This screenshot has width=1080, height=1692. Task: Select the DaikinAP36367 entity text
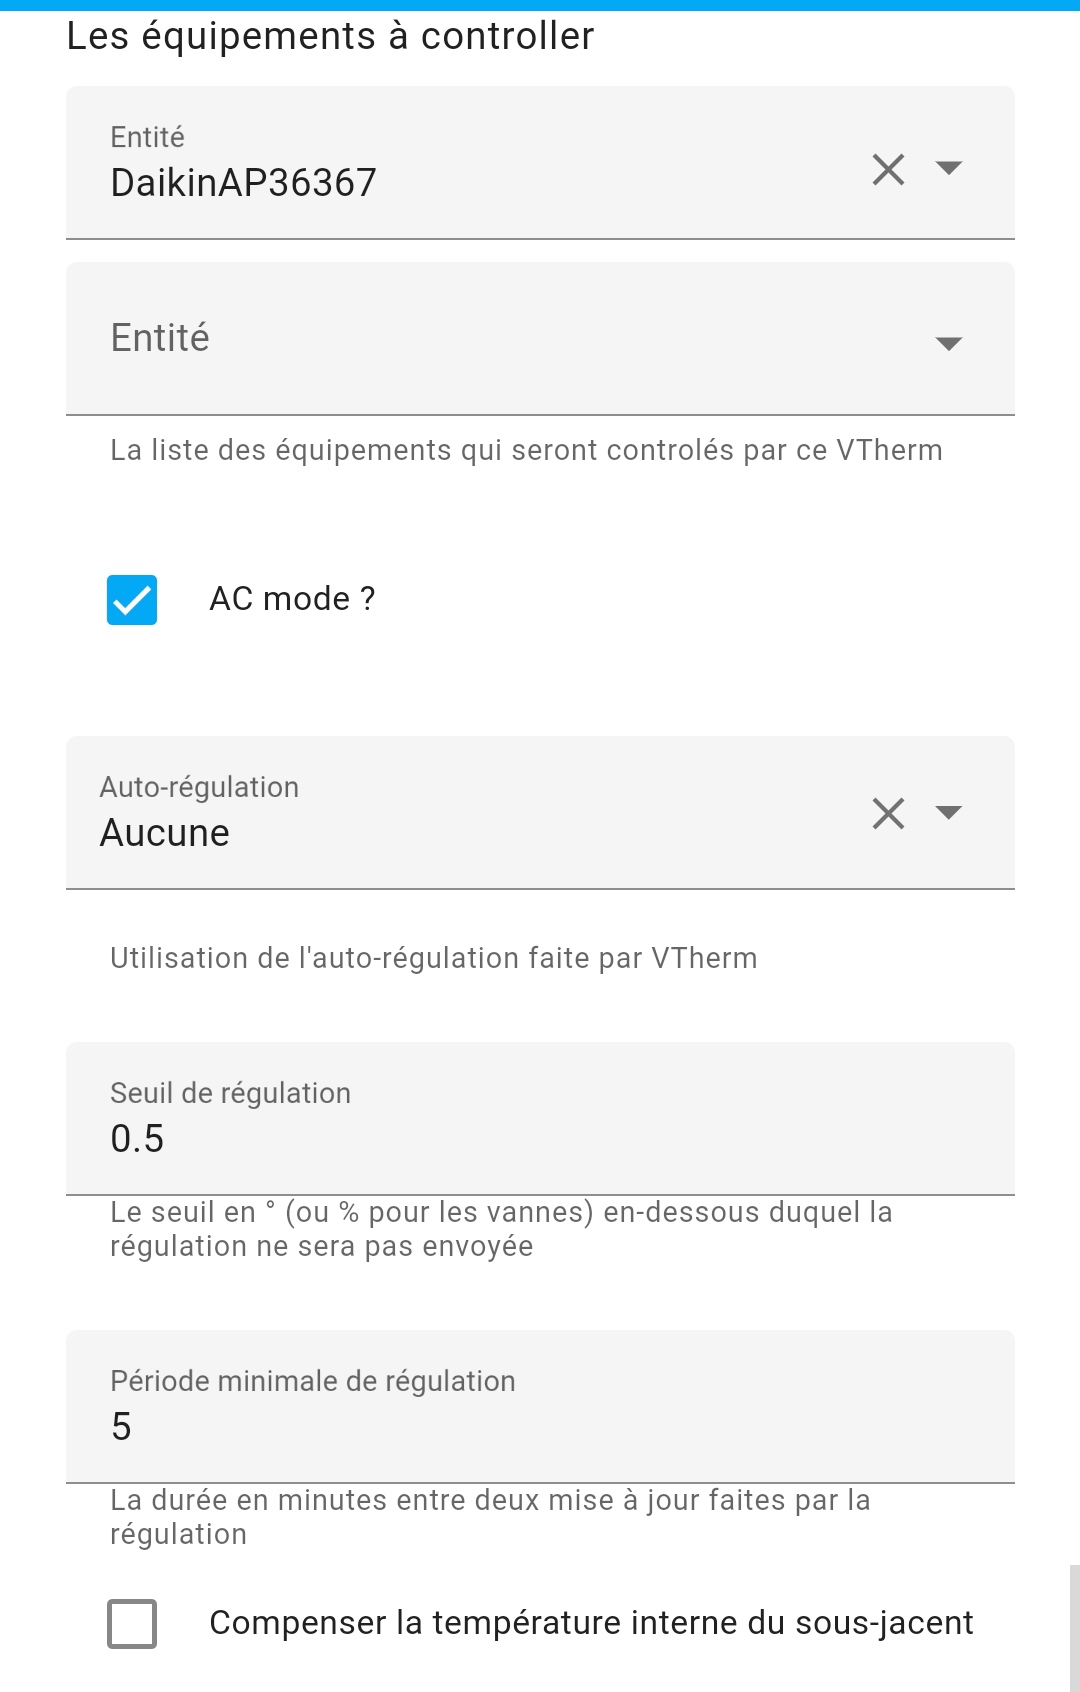[x=244, y=183]
